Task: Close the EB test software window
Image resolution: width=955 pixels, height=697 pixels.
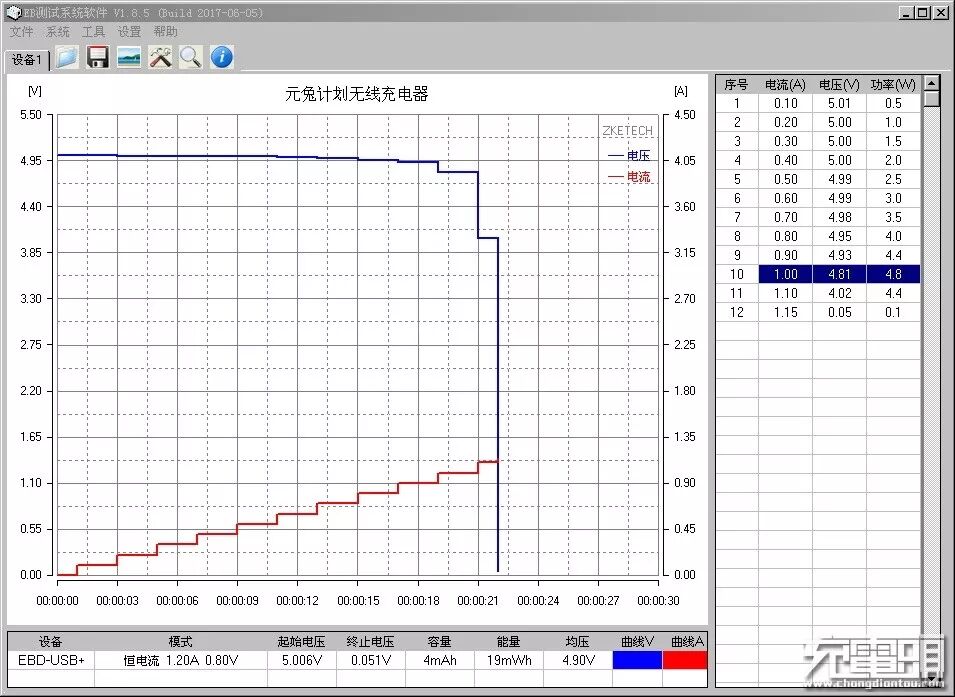Action: pyautogui.click(x=939, y=12)
